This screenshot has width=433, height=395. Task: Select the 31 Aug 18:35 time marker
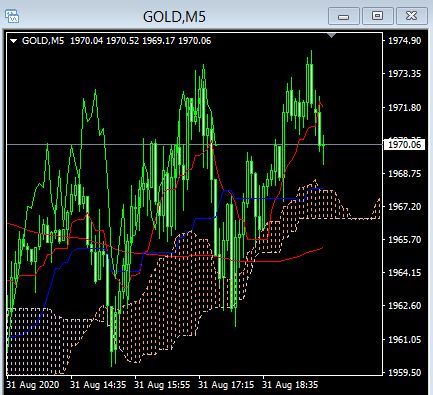[290, 385]
